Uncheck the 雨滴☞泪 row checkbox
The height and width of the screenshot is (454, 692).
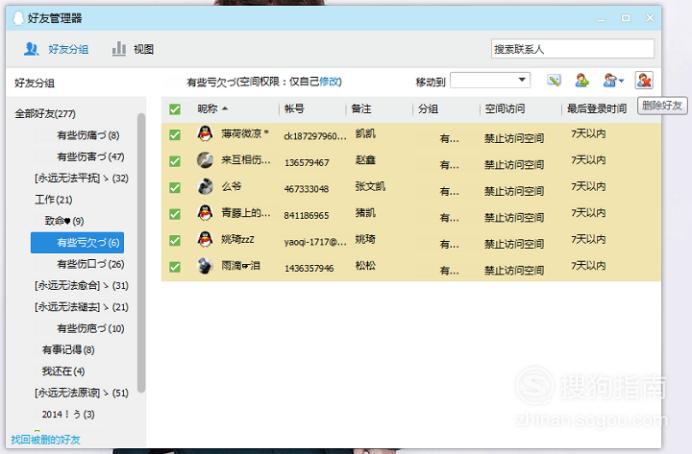(175, 267)
